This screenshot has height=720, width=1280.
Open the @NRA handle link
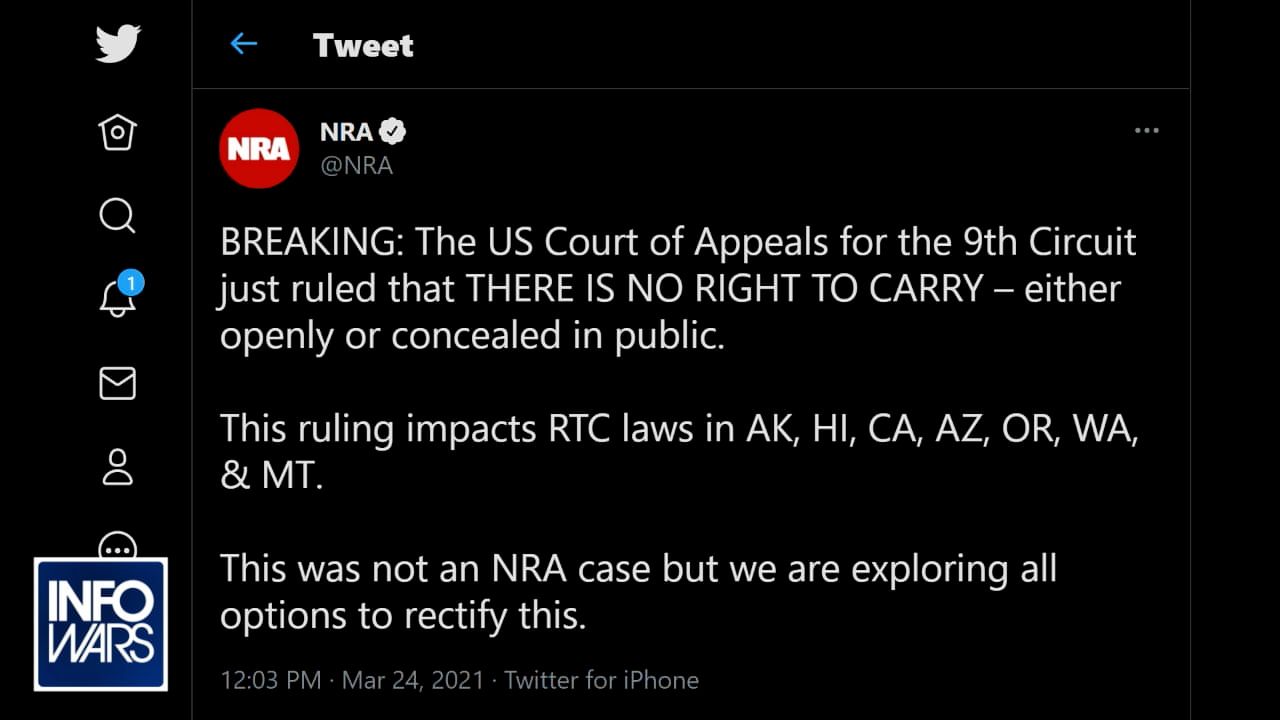pyautogui.click(x=356, y=166)
